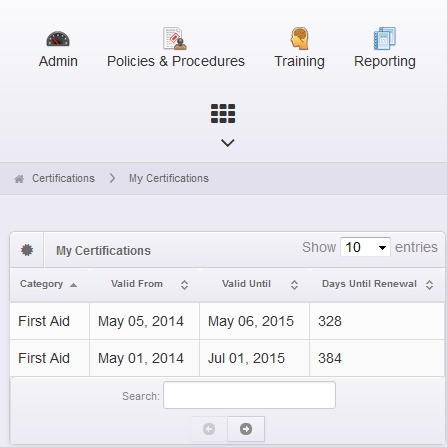Expand the chevron below grid icon
The width and height of the screenshot is (447, 447).
click(228, 143)
